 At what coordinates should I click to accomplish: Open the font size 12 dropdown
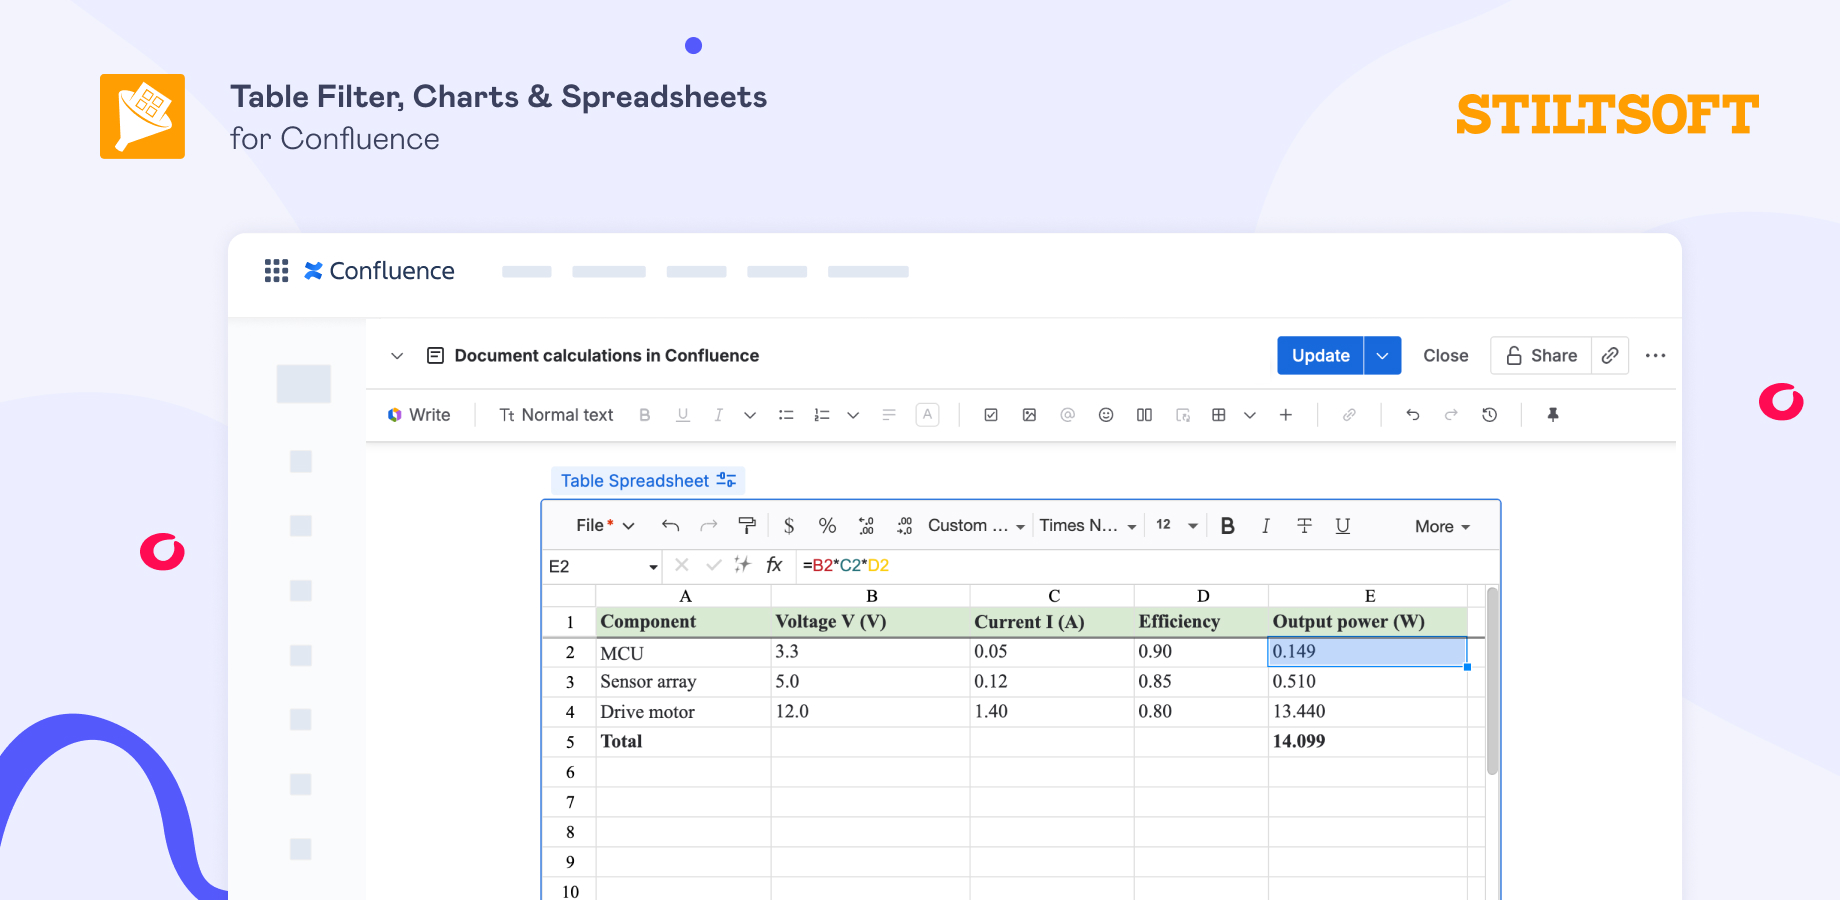[1177, 526]
